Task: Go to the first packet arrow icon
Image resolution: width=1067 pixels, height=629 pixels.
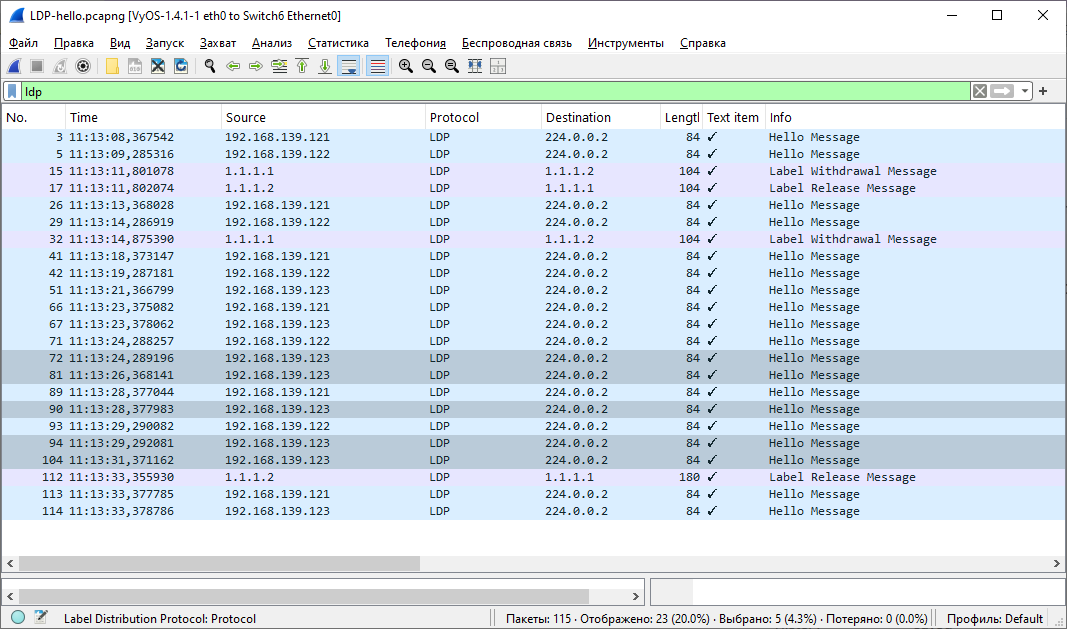Action: click(x=301, y=66)
